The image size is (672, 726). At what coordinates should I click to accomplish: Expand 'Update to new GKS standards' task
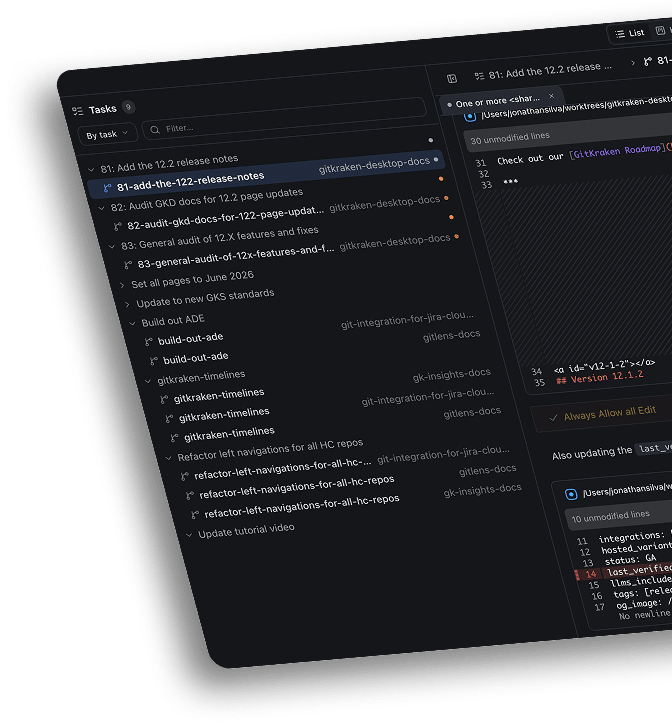(x=127, y=304)
